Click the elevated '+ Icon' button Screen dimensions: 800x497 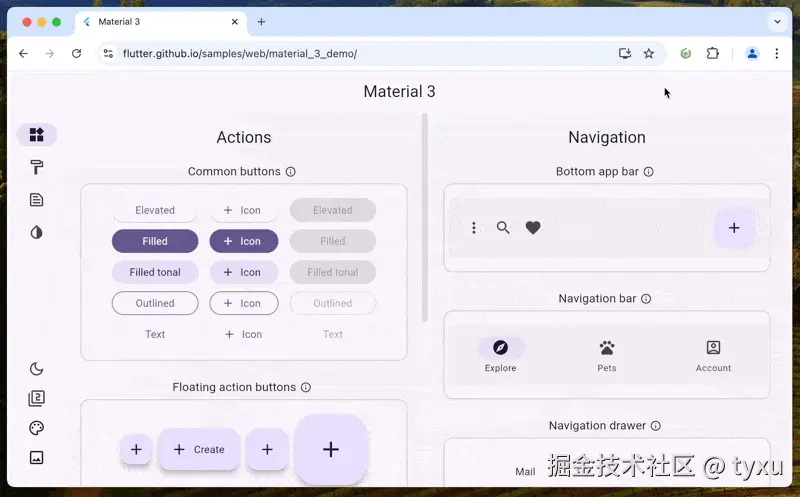[244, 210]
